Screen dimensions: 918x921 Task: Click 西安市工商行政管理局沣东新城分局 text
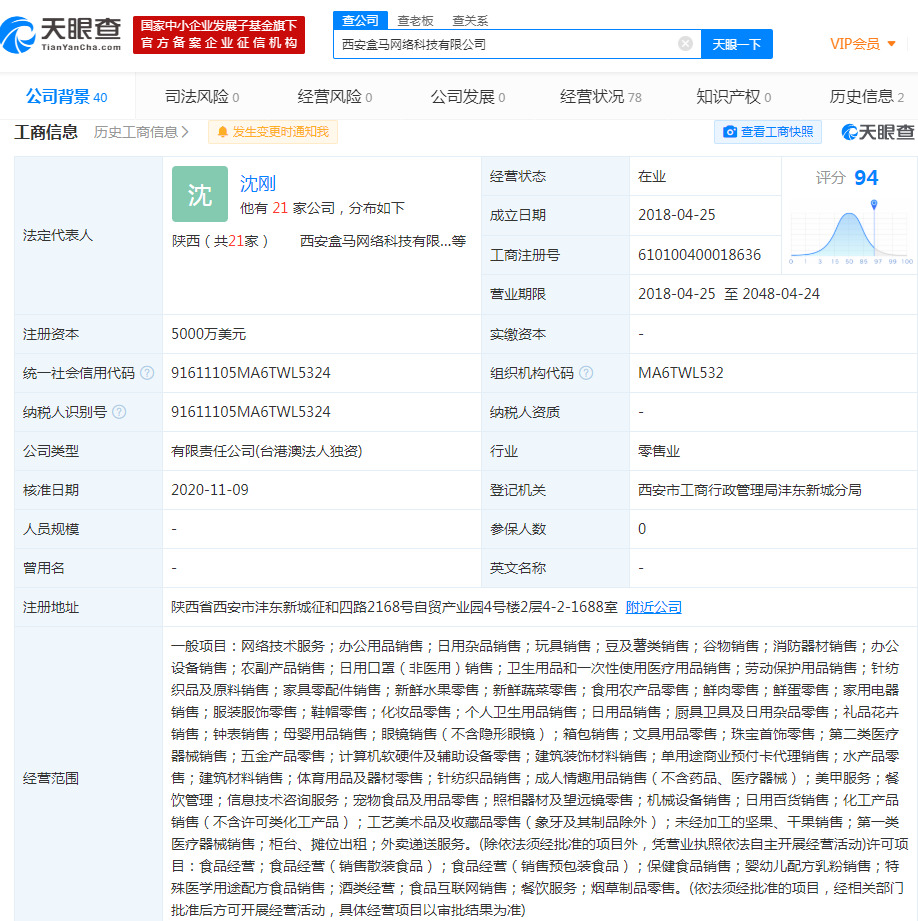click(749, 490)
